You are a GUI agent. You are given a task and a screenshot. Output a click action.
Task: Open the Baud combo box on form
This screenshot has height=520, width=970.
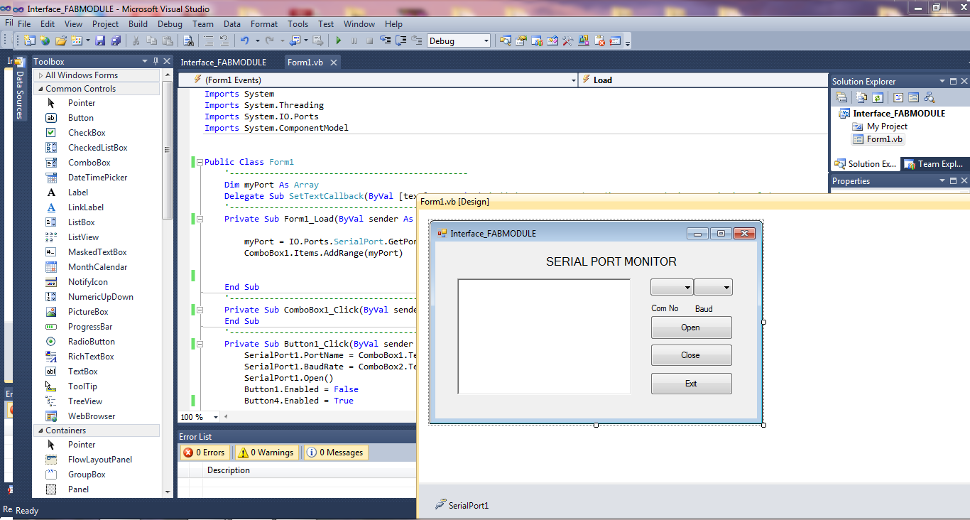point(713,287)
